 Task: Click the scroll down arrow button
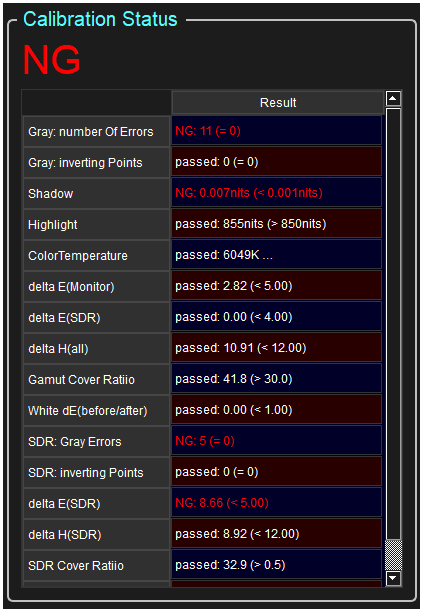tap(393, 578)
